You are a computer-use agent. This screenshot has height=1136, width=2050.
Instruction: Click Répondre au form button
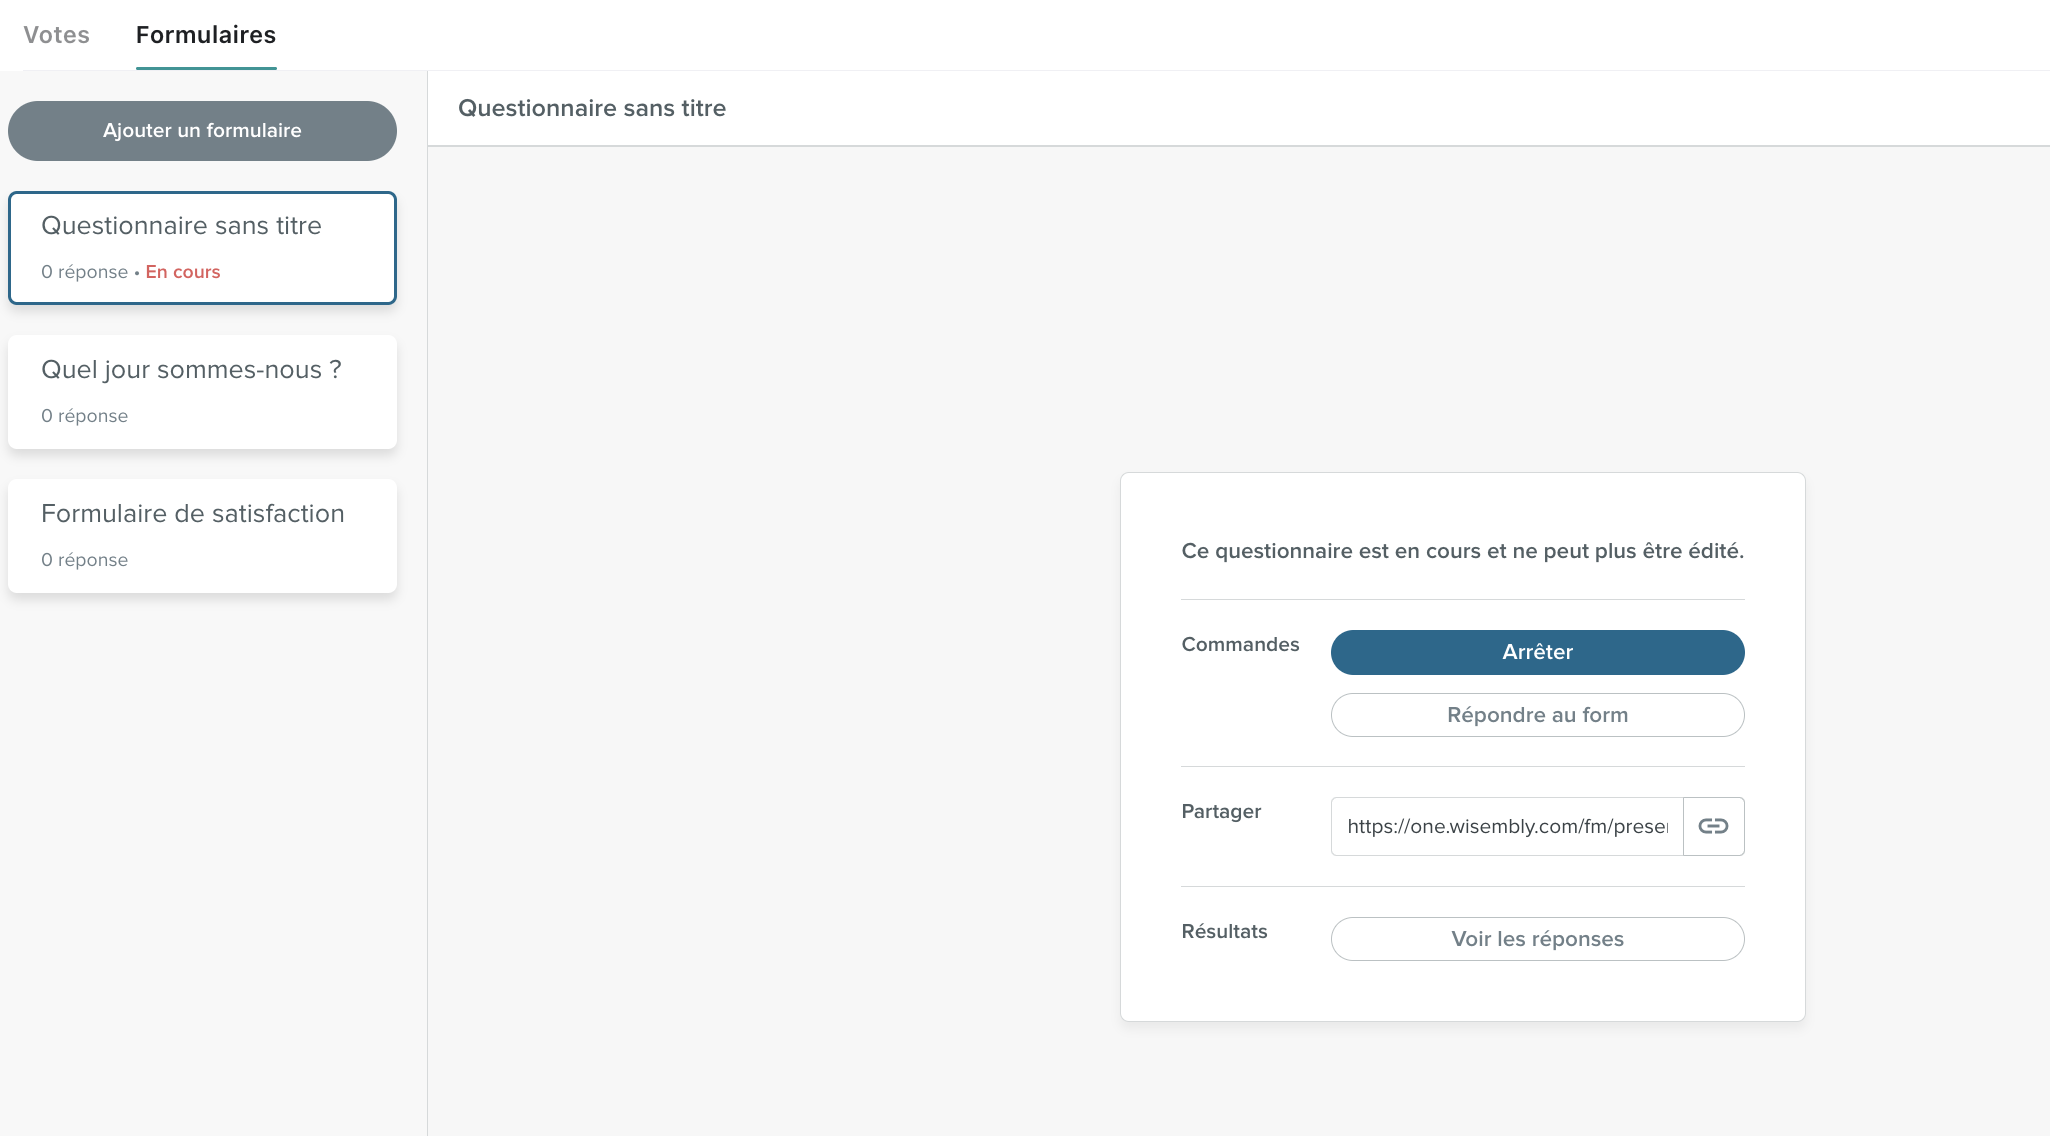point(1537,715)
